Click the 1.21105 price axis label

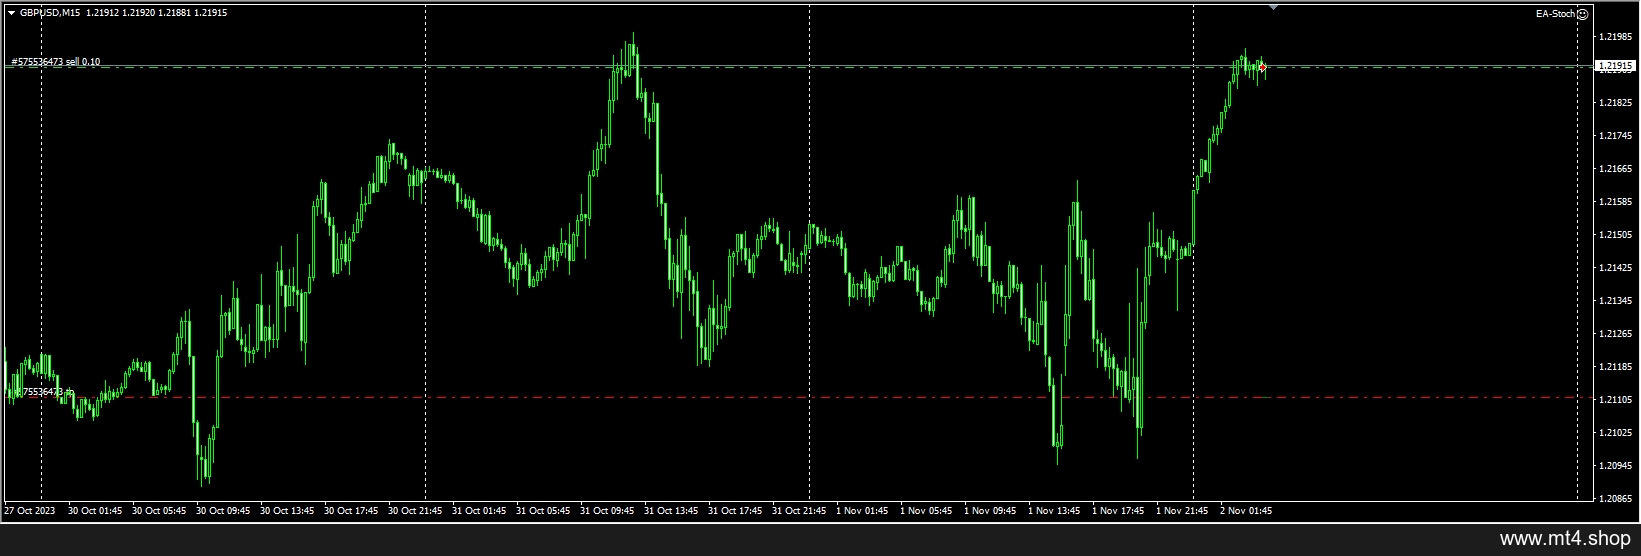coord(1615,400)
